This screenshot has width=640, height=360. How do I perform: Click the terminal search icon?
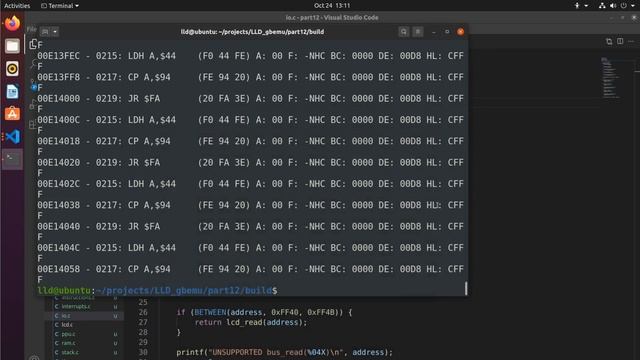pos(404,32)
